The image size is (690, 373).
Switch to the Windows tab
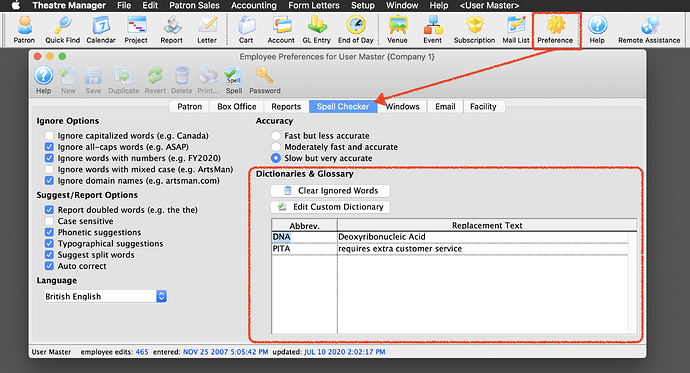(x=402, y=106)
